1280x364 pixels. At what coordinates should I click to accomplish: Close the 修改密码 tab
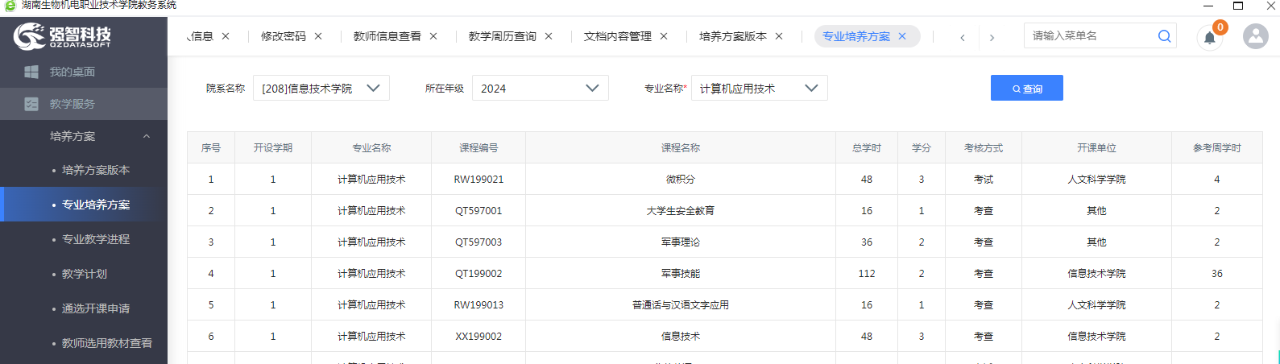pos(318,36)
